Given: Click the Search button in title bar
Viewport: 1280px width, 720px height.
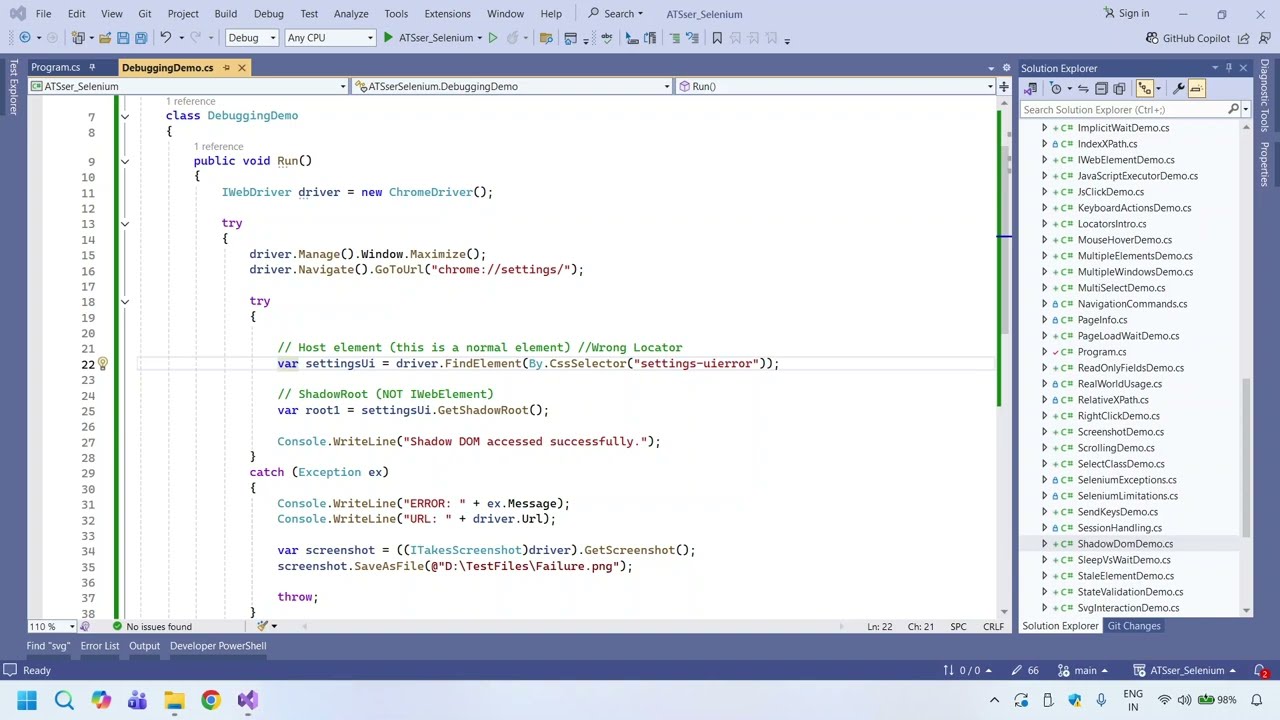Looking at the screenshot, I should click(616, 14).
